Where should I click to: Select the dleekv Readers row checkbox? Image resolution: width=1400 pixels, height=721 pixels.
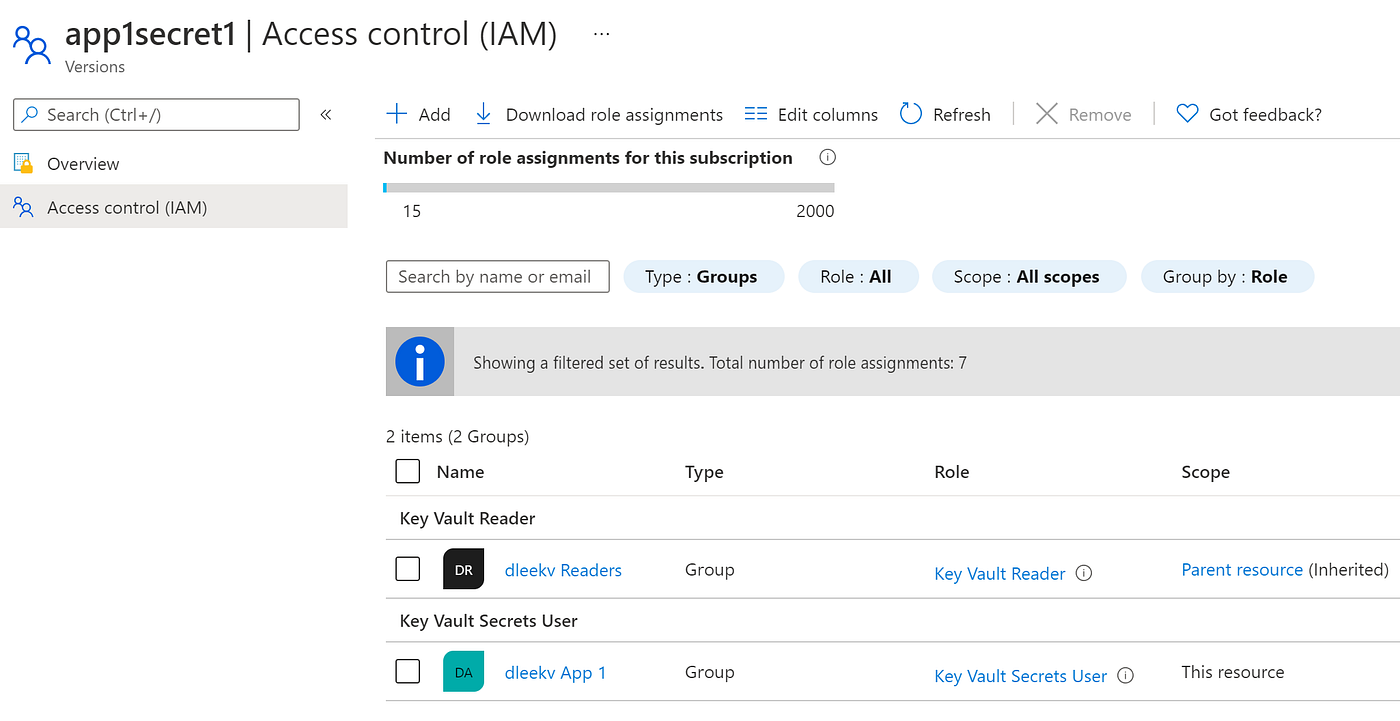(x=408, y=569)
